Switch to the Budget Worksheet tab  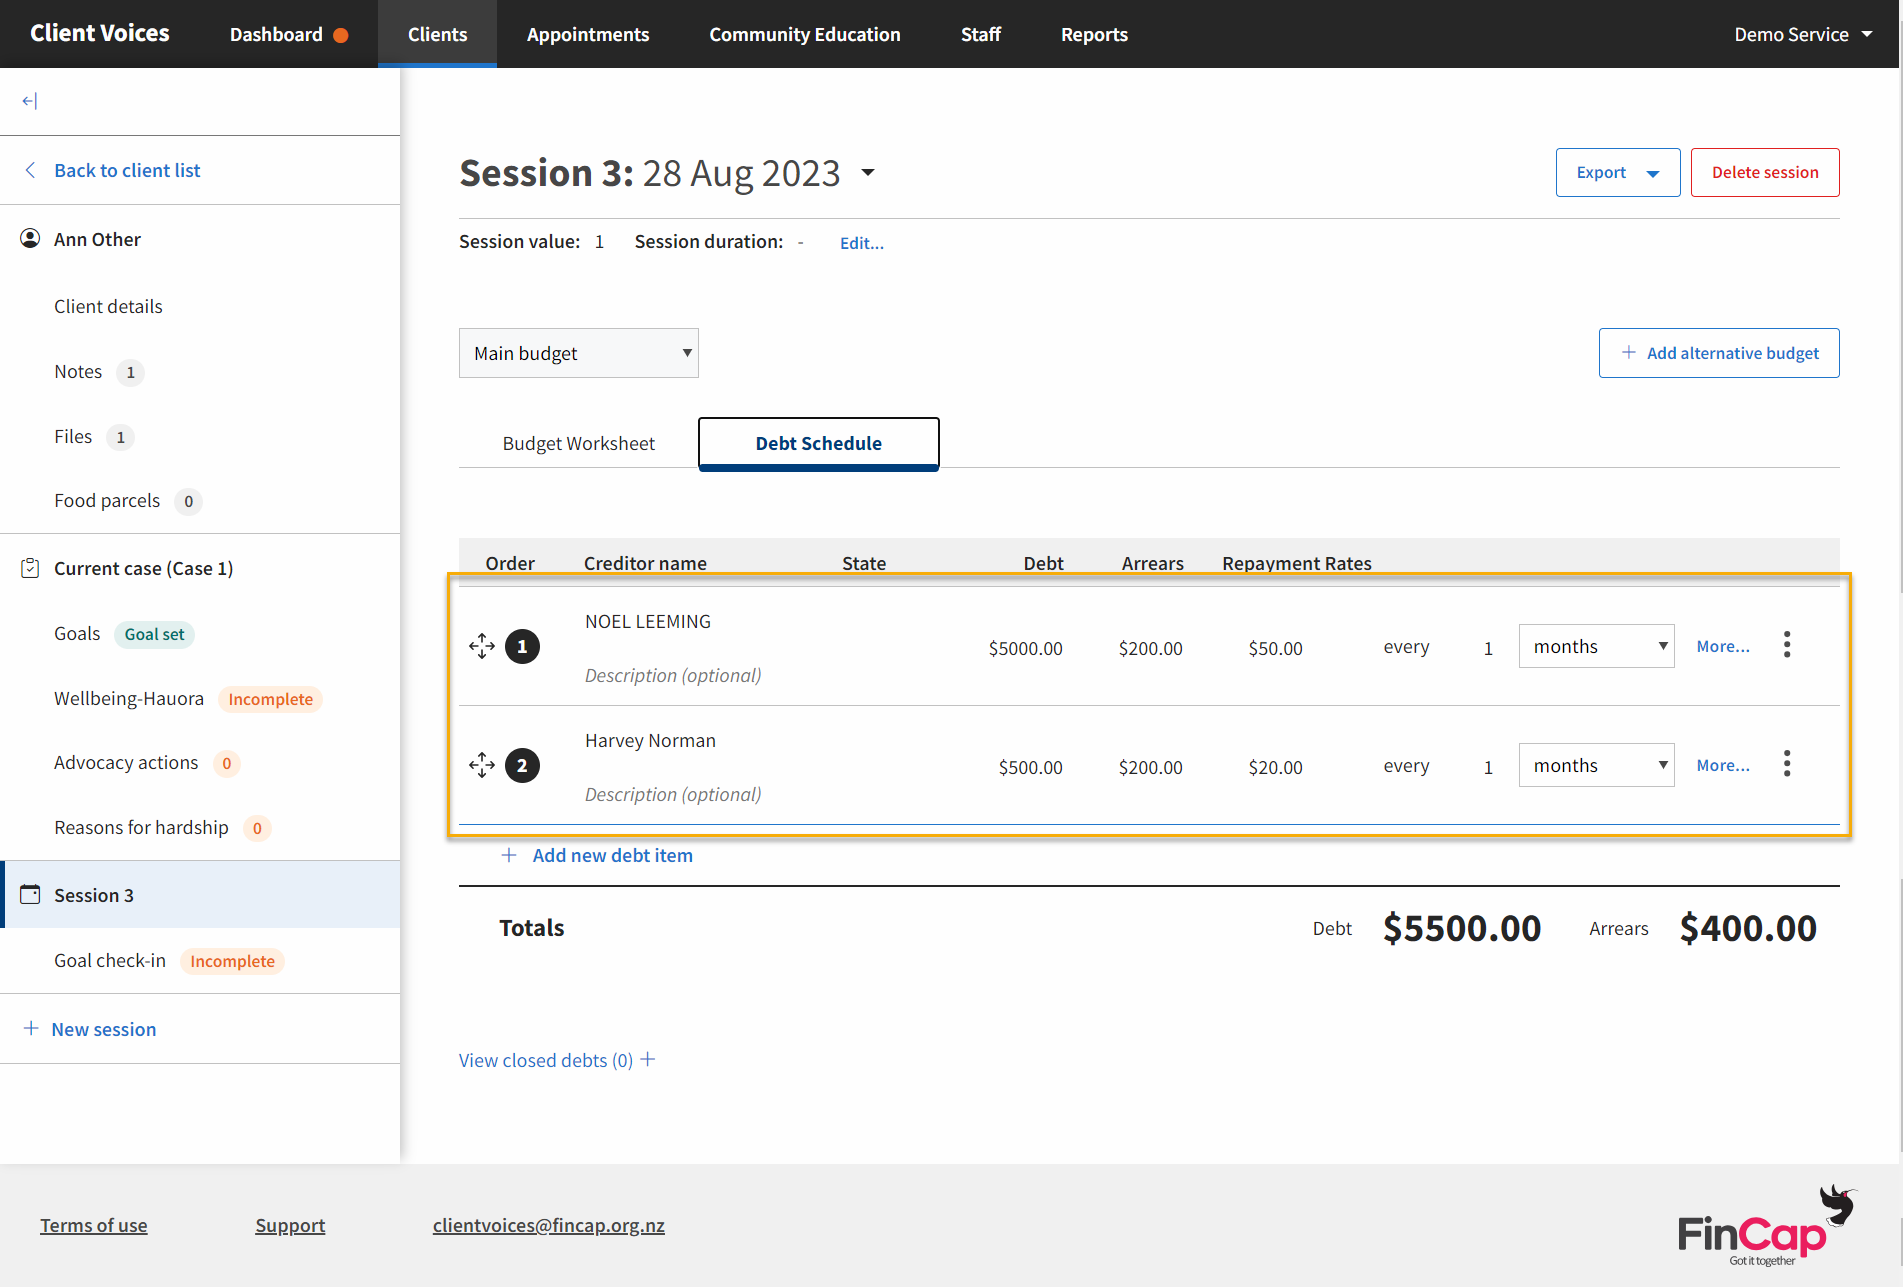click(579, 443)
